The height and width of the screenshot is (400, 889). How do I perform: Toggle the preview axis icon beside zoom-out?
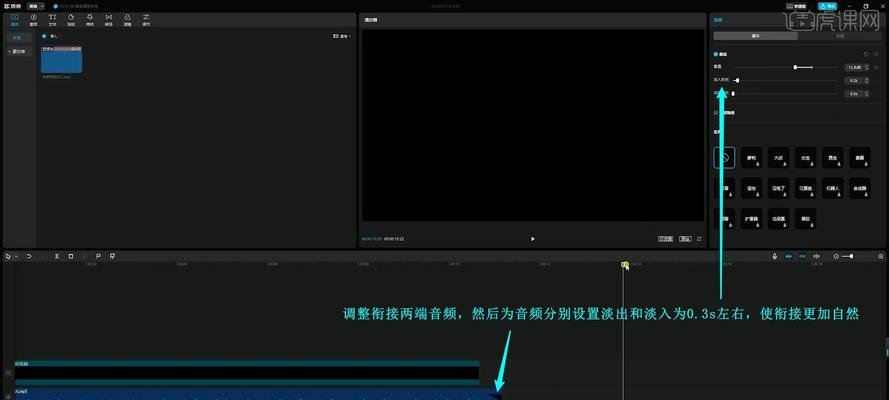(816, 256)
